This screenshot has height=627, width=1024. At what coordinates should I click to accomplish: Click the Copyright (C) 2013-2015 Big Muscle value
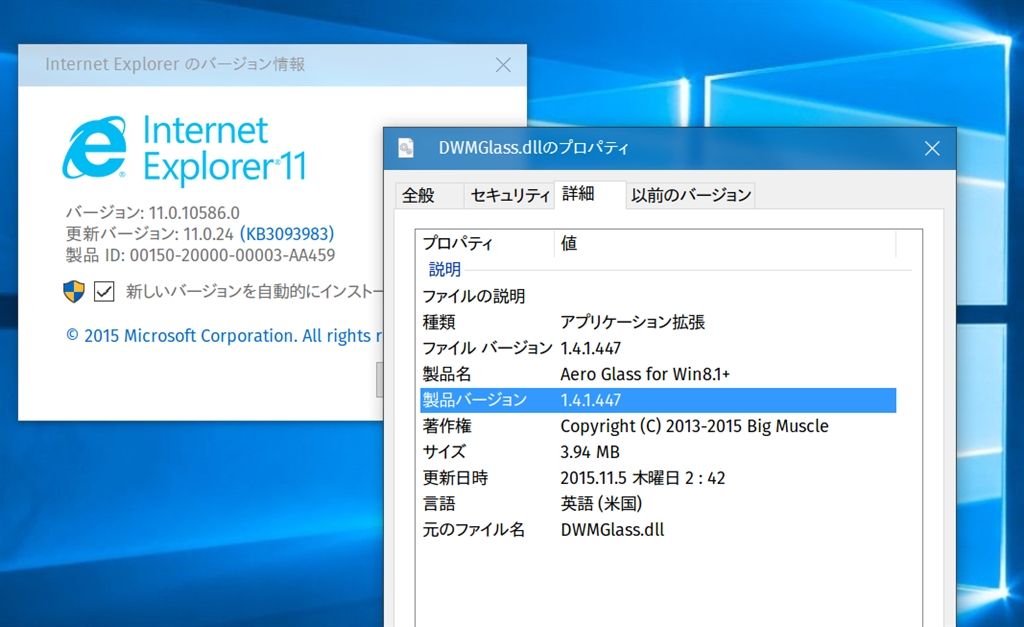point(694,426)
